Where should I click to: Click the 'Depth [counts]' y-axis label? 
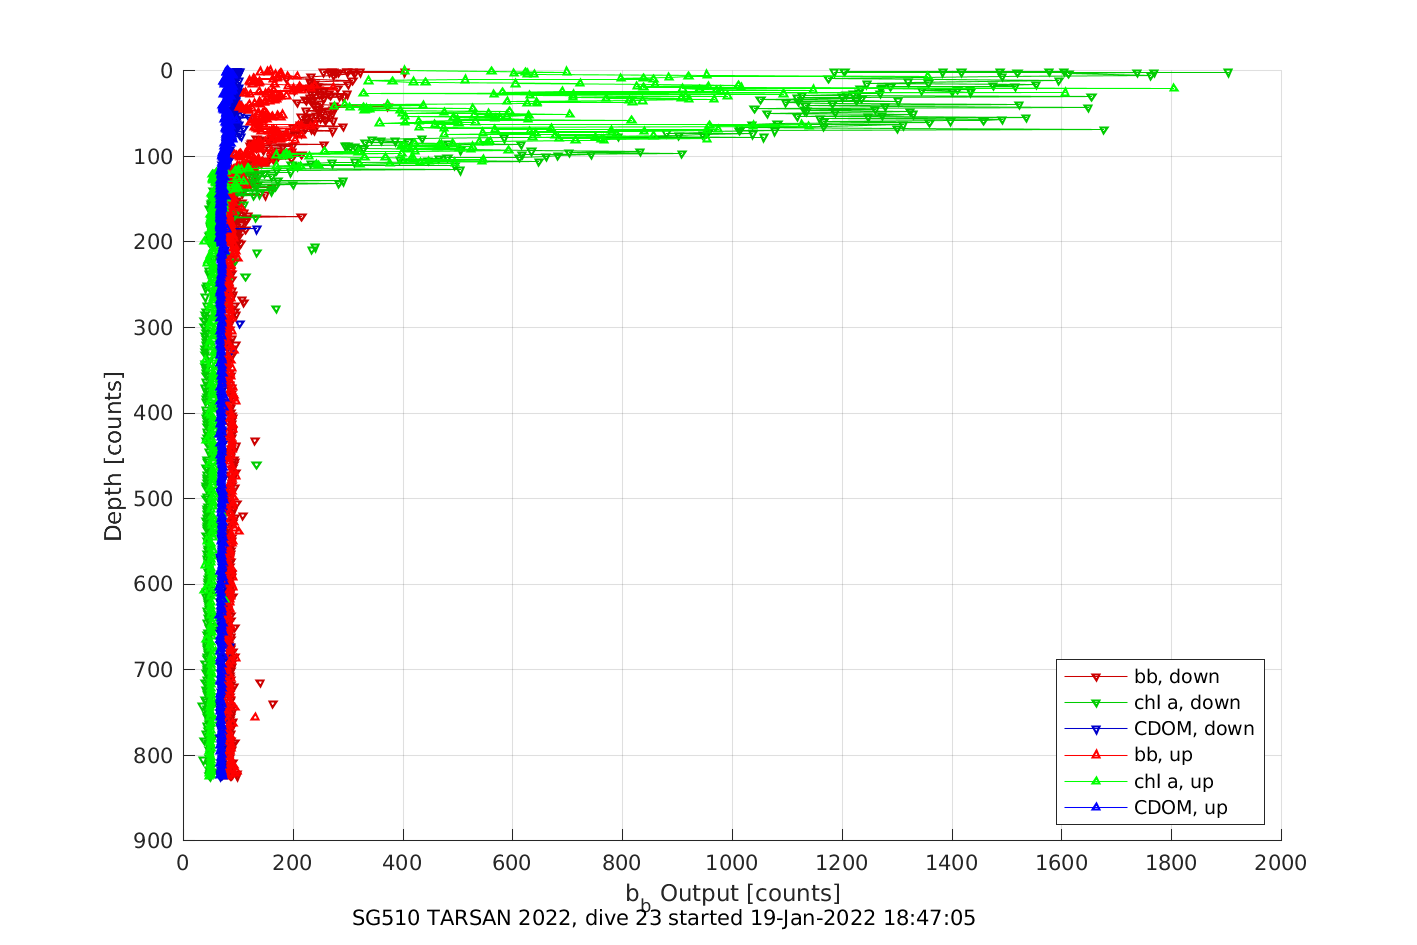[113, 456]
